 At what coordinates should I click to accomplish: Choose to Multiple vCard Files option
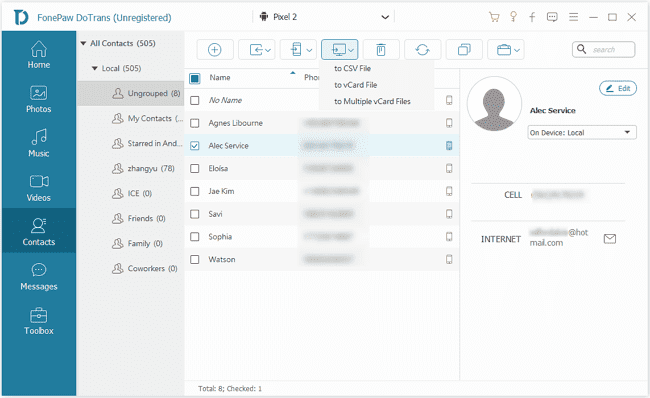point(372,101)
